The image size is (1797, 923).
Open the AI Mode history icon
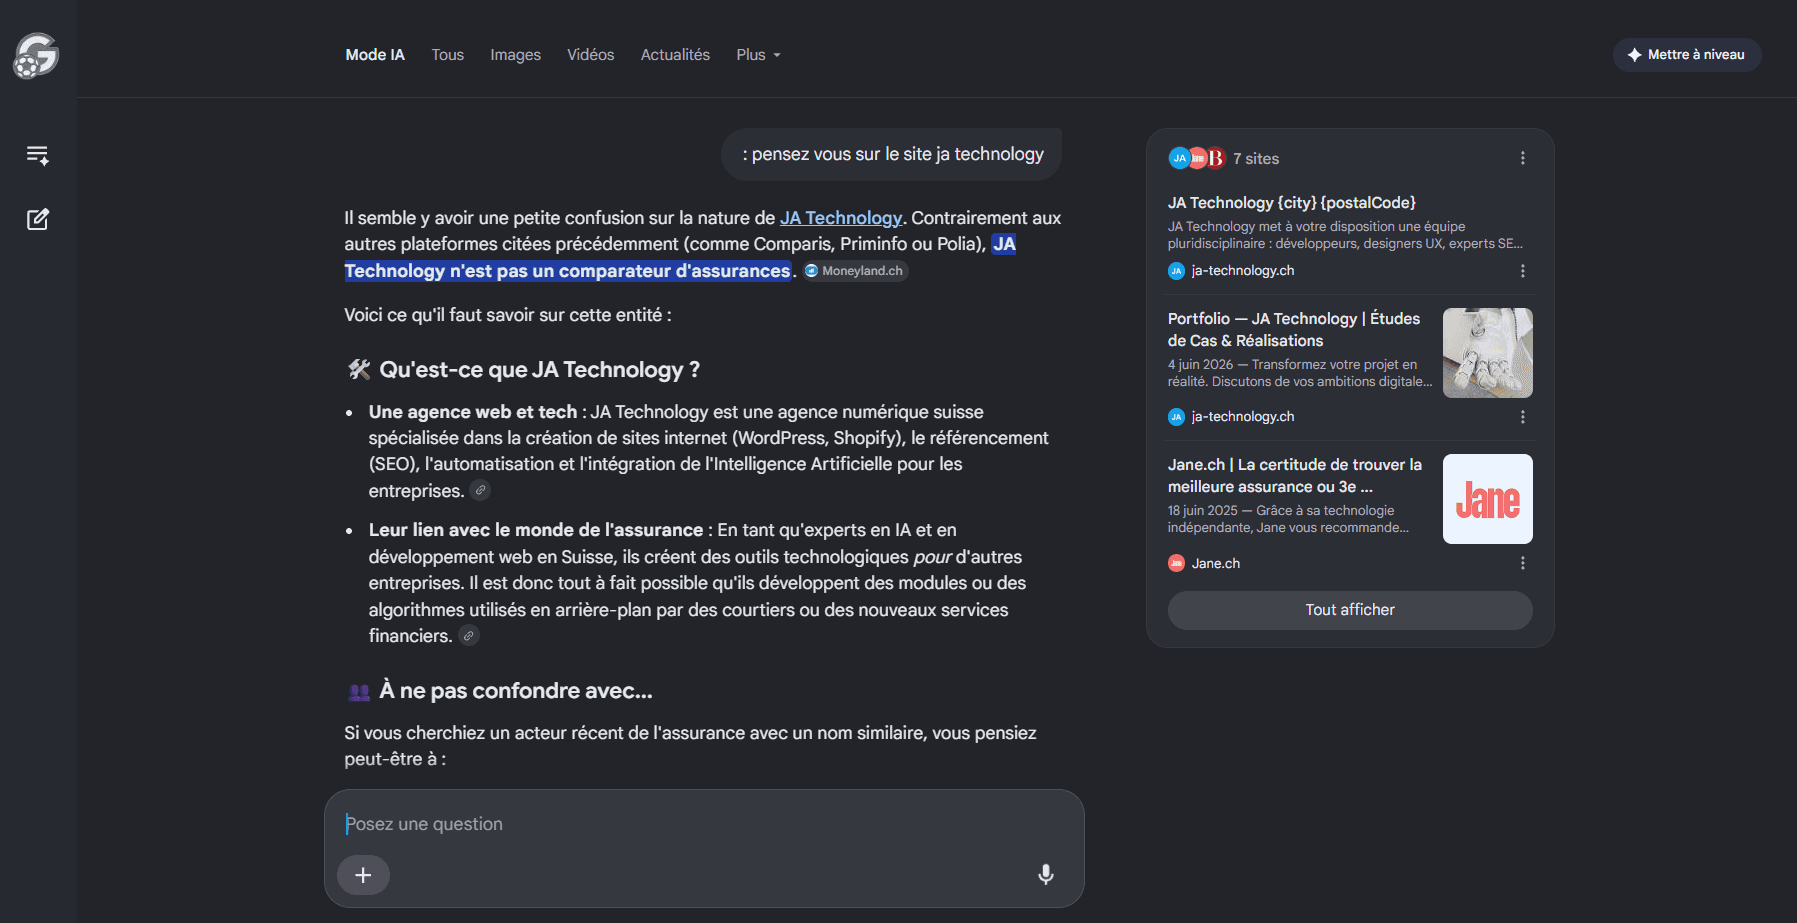tap(38, 155)
